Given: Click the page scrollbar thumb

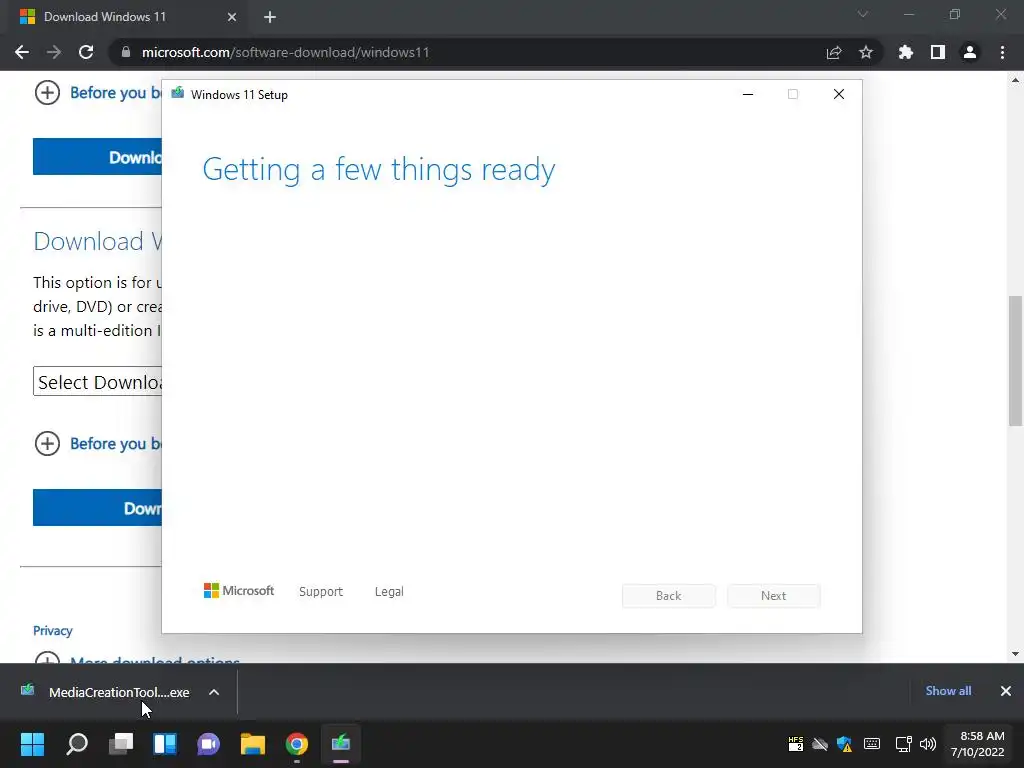Looking at the screenshot, I should click(x=1015, y=360).
